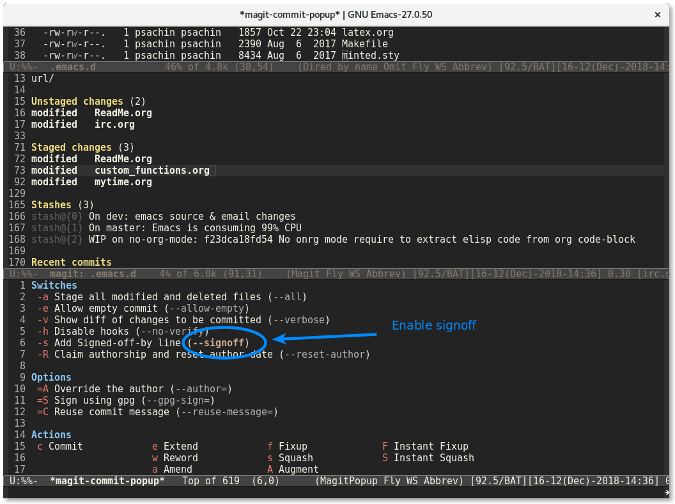This screenshot has height=504, width=675.
Task: Collapse the Unstaged changes section
Action: tap(78, 102)
